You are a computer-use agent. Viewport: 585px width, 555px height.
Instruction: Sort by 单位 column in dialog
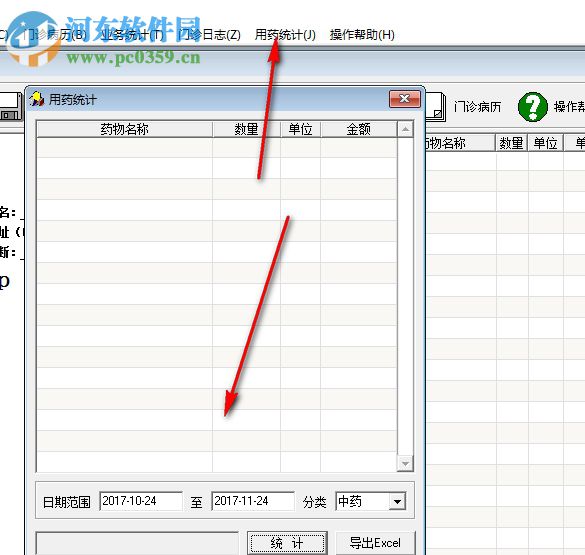point(300,129)
